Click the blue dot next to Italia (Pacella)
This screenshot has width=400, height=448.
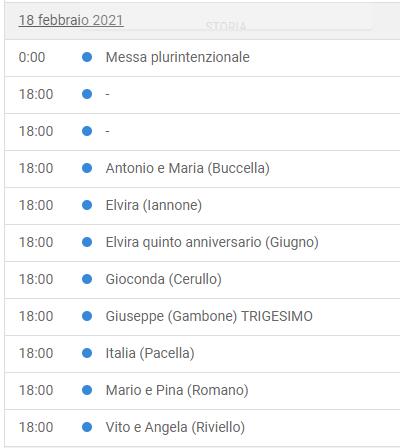coord(87,353)
